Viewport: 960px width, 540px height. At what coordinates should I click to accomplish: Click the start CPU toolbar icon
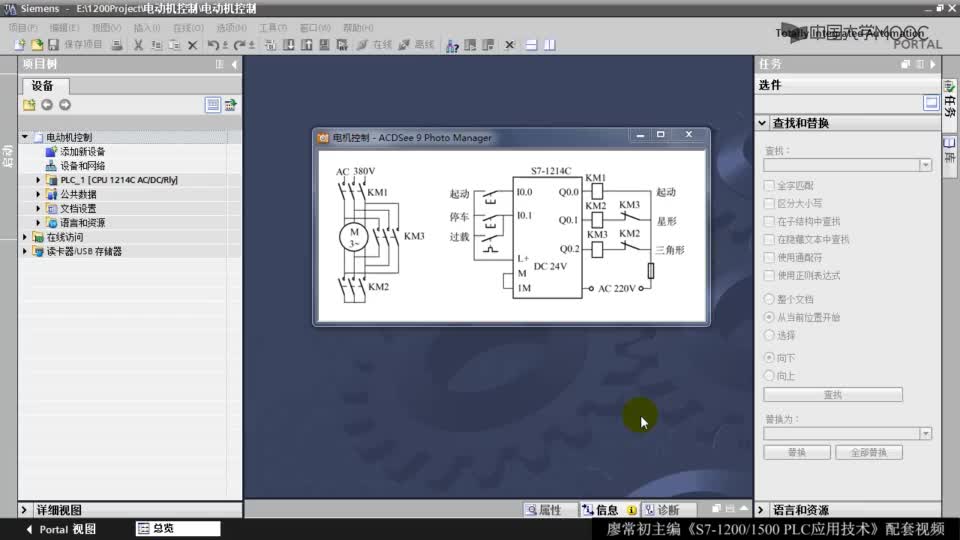pyautogui.click(x=470, y=45)
